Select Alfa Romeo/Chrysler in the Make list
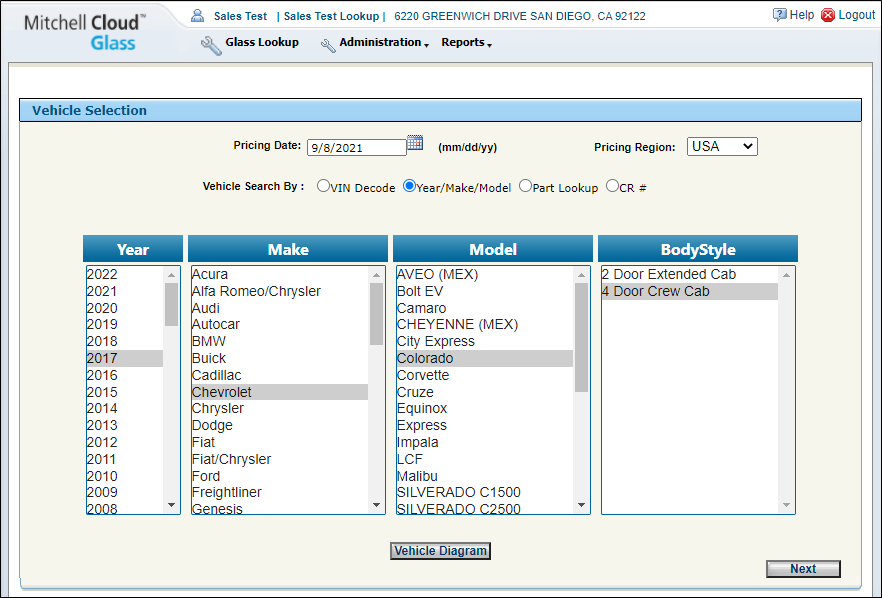The image size is (882, 598). pyautogui.click(x=280, y=291)
